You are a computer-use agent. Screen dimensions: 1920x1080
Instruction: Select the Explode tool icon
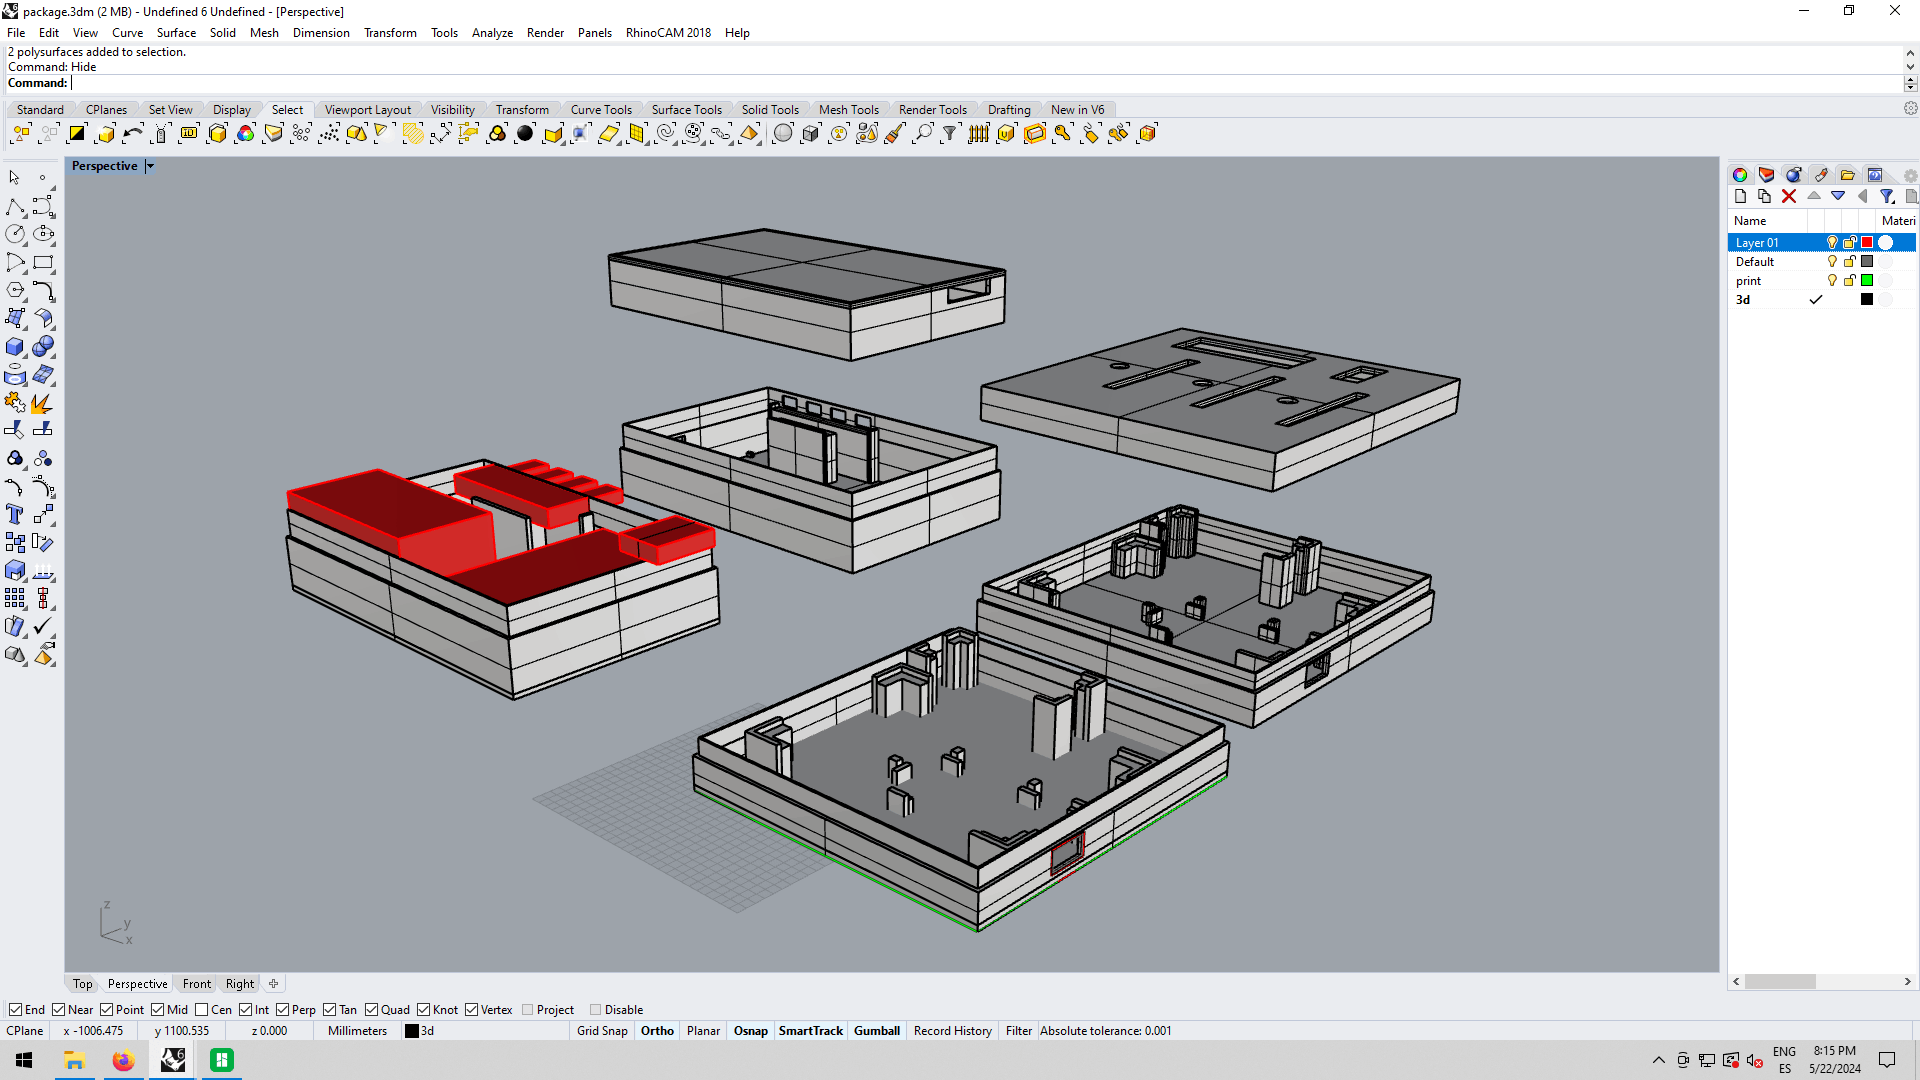pos(43,403)
